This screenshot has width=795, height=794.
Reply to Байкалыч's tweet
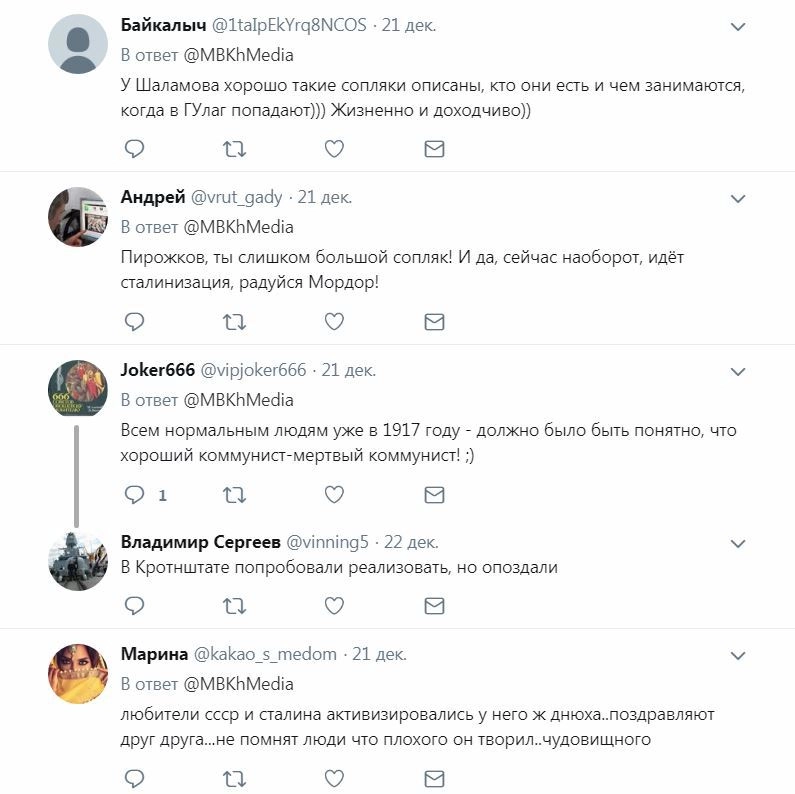click(x=134, y=149)
